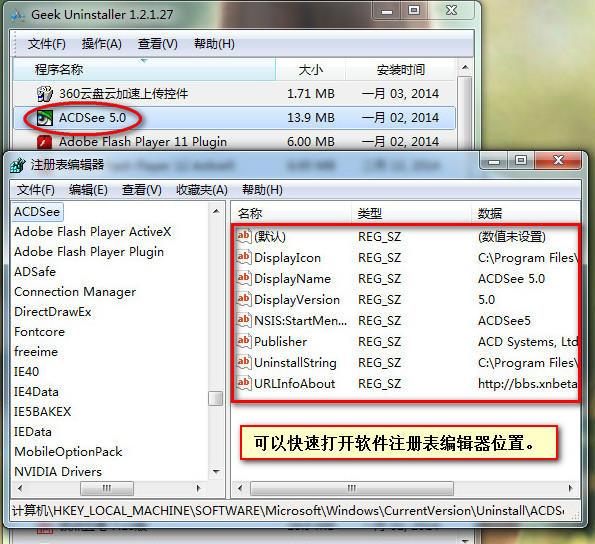Screen dimensions: 595x544
Task: Click the URLInfoAbout value icon
Action: tap(243, 383)
